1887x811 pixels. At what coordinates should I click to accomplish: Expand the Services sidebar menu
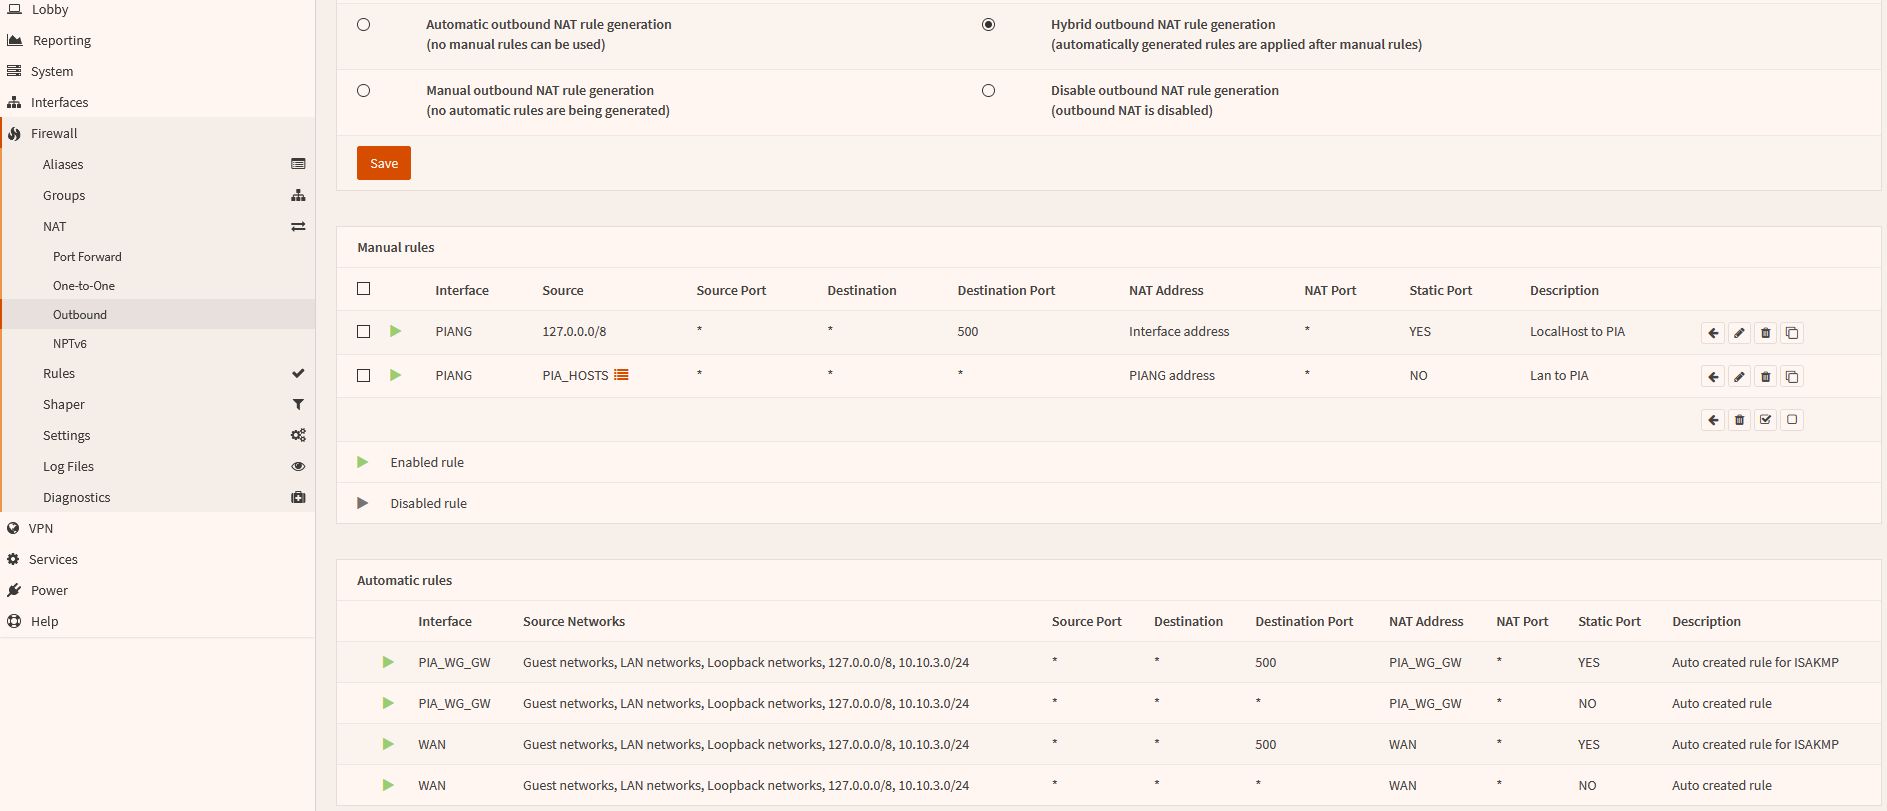pyautogui.click(x=53, y=559)
